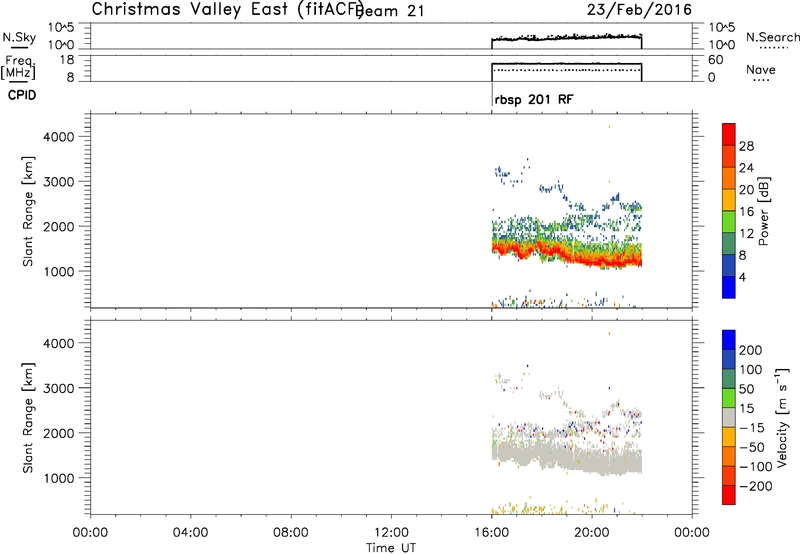Click the power panel 'Slant Range [km]' label
Viewport: 800px width, 554px height.
(x=28, y=211)
